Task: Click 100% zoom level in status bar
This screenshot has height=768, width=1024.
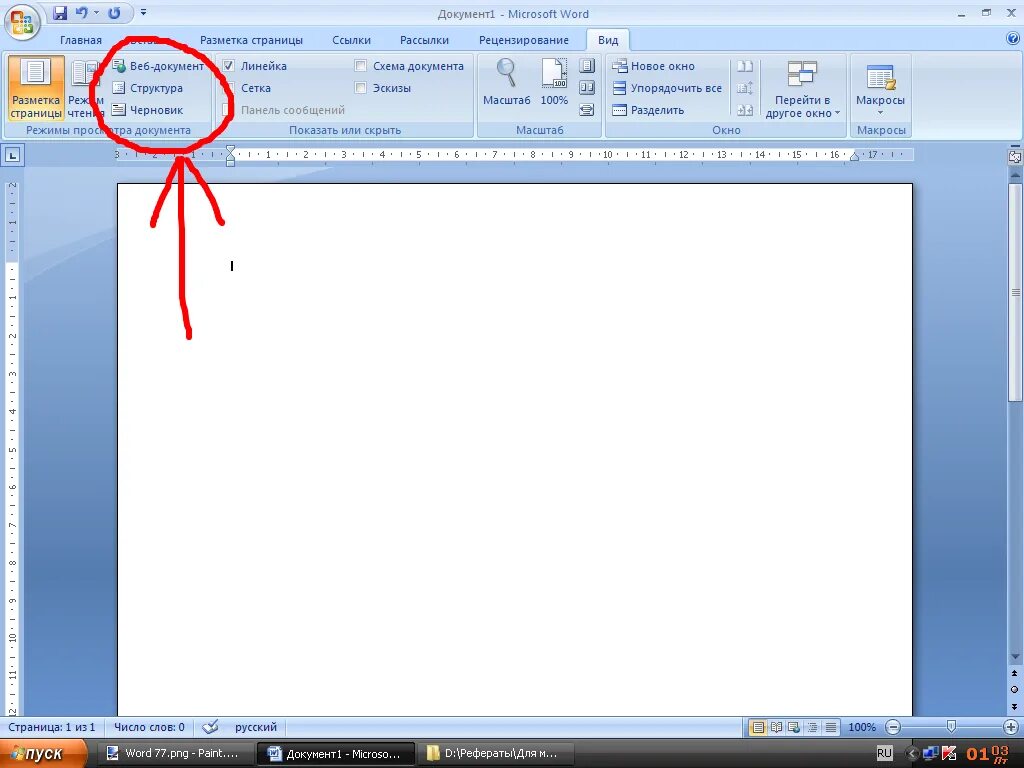Action: pos(862,727)
